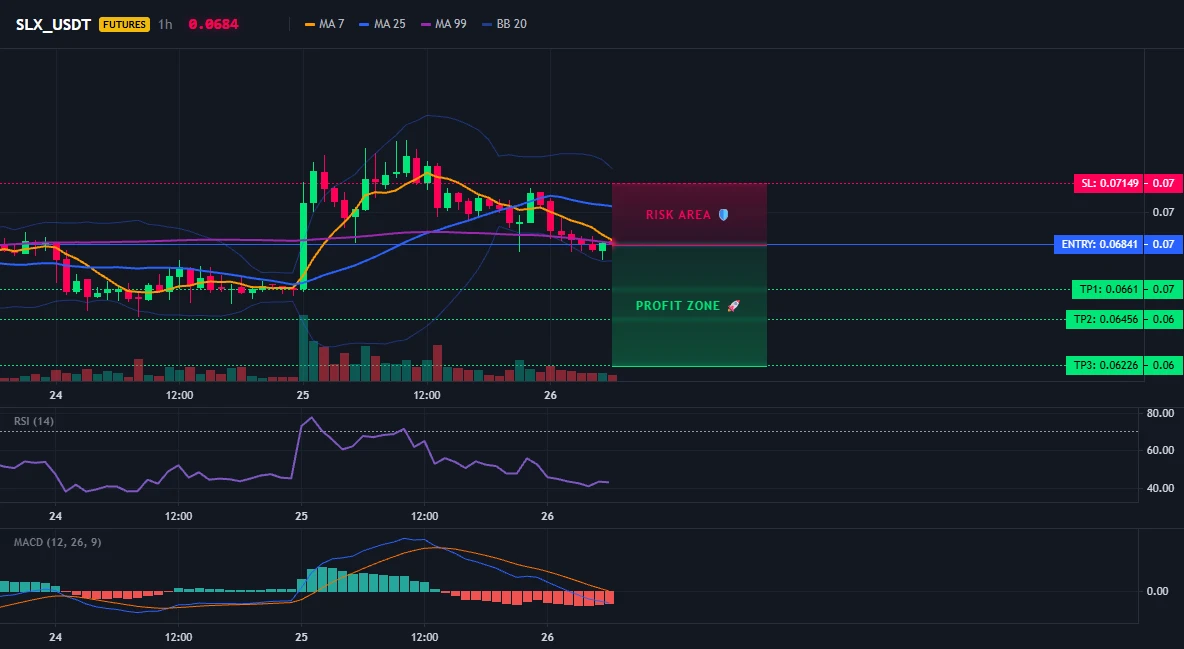Viewport: 1184px width, 649px height.
Task: Click the 0.00 MACD axis value
Action: pyautogui.click(x=1158, y=591)
